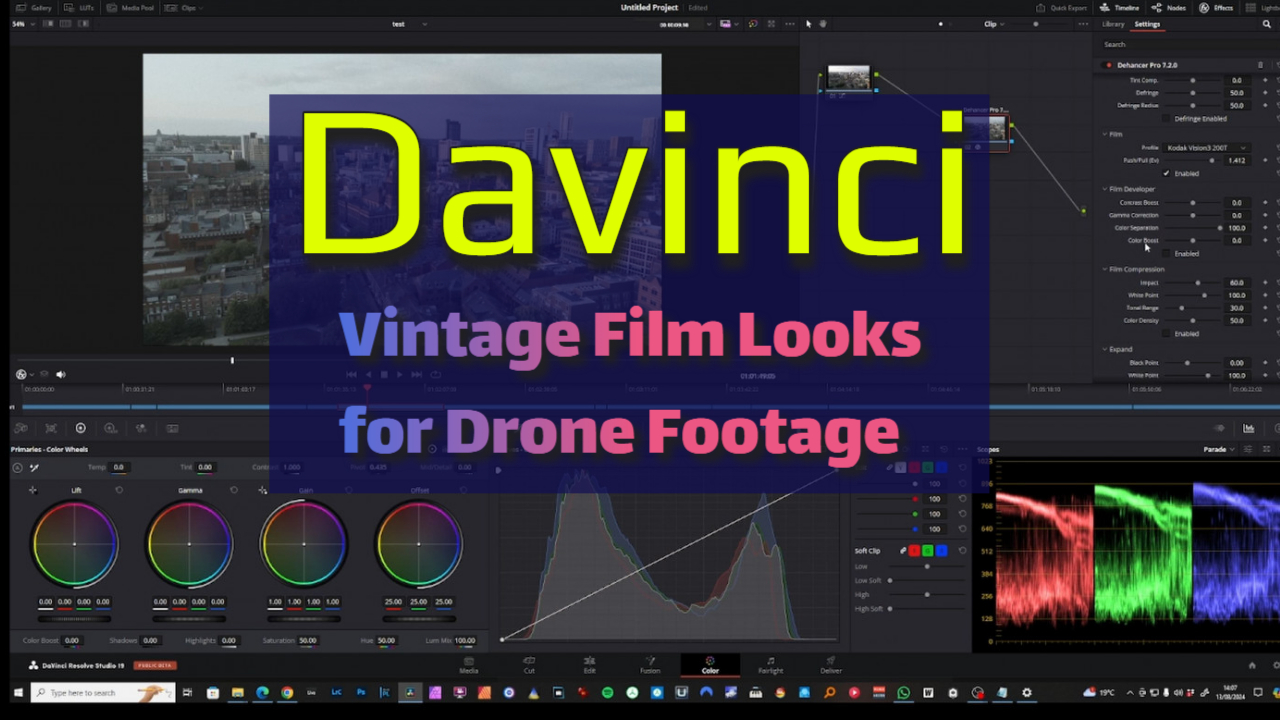The image size is (1280, 720).
Task: Toggle the Dehancer Pro 7.2.0 bypass switch
Action: point(1107,65)
